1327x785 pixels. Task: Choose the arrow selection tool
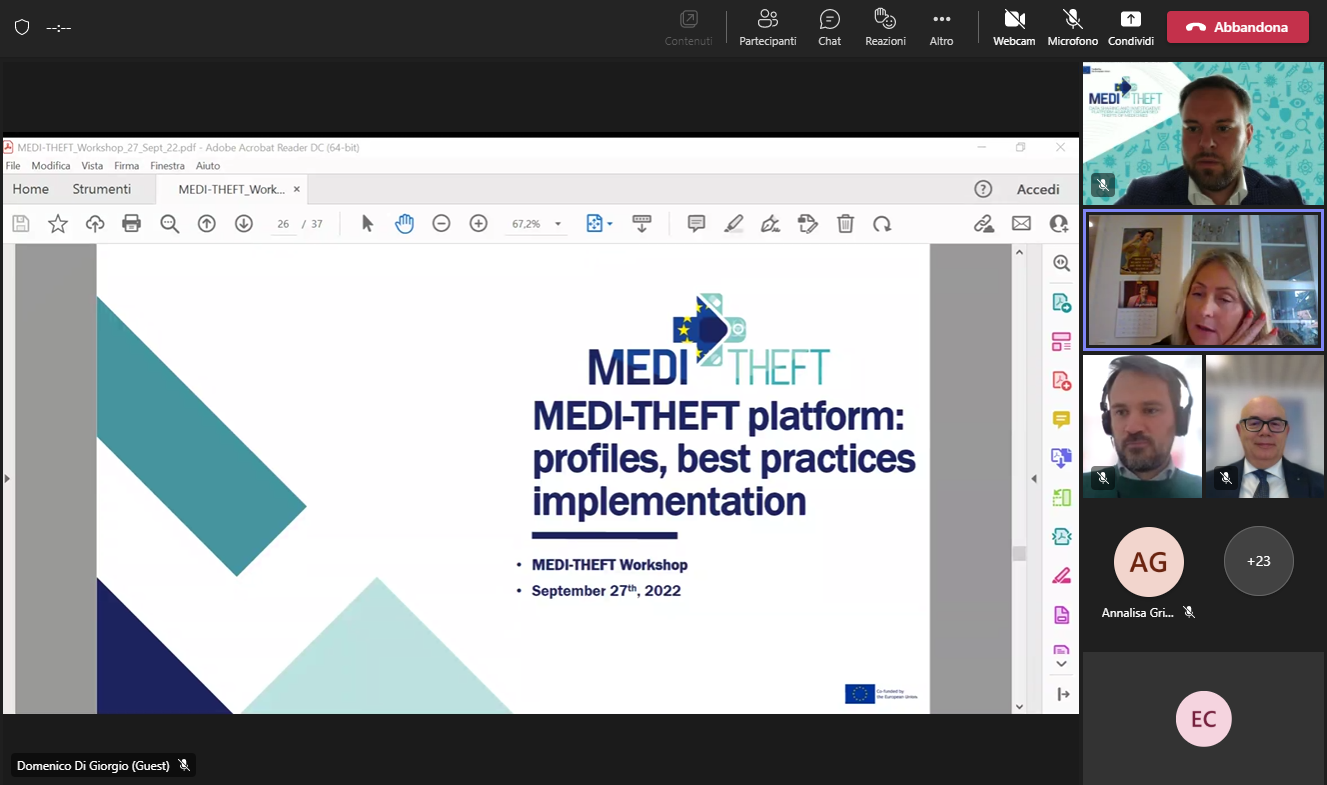click(x=367, y=224)
